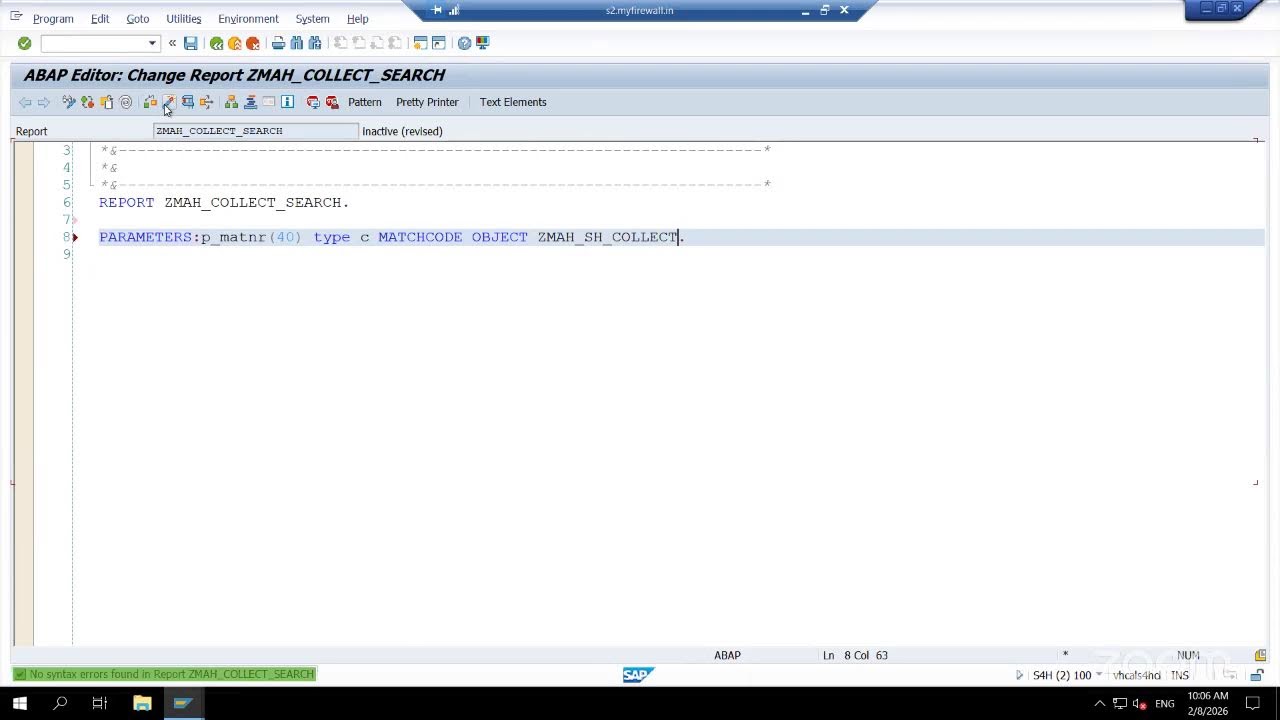This screenshot has height=720, width=1280.
Task: Open the Goto menu
Action: click(x=138, y=19)
